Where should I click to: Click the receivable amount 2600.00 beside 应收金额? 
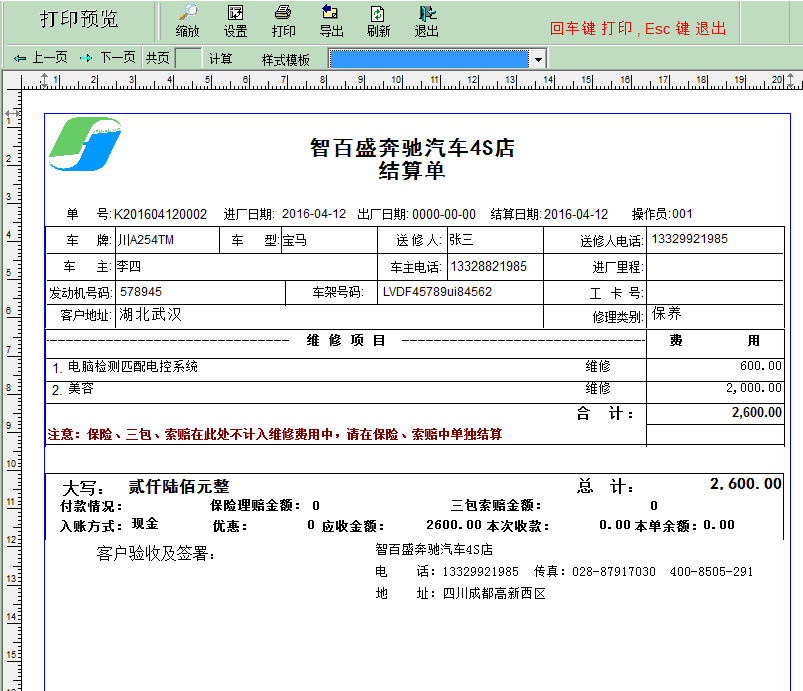[454, 525]
